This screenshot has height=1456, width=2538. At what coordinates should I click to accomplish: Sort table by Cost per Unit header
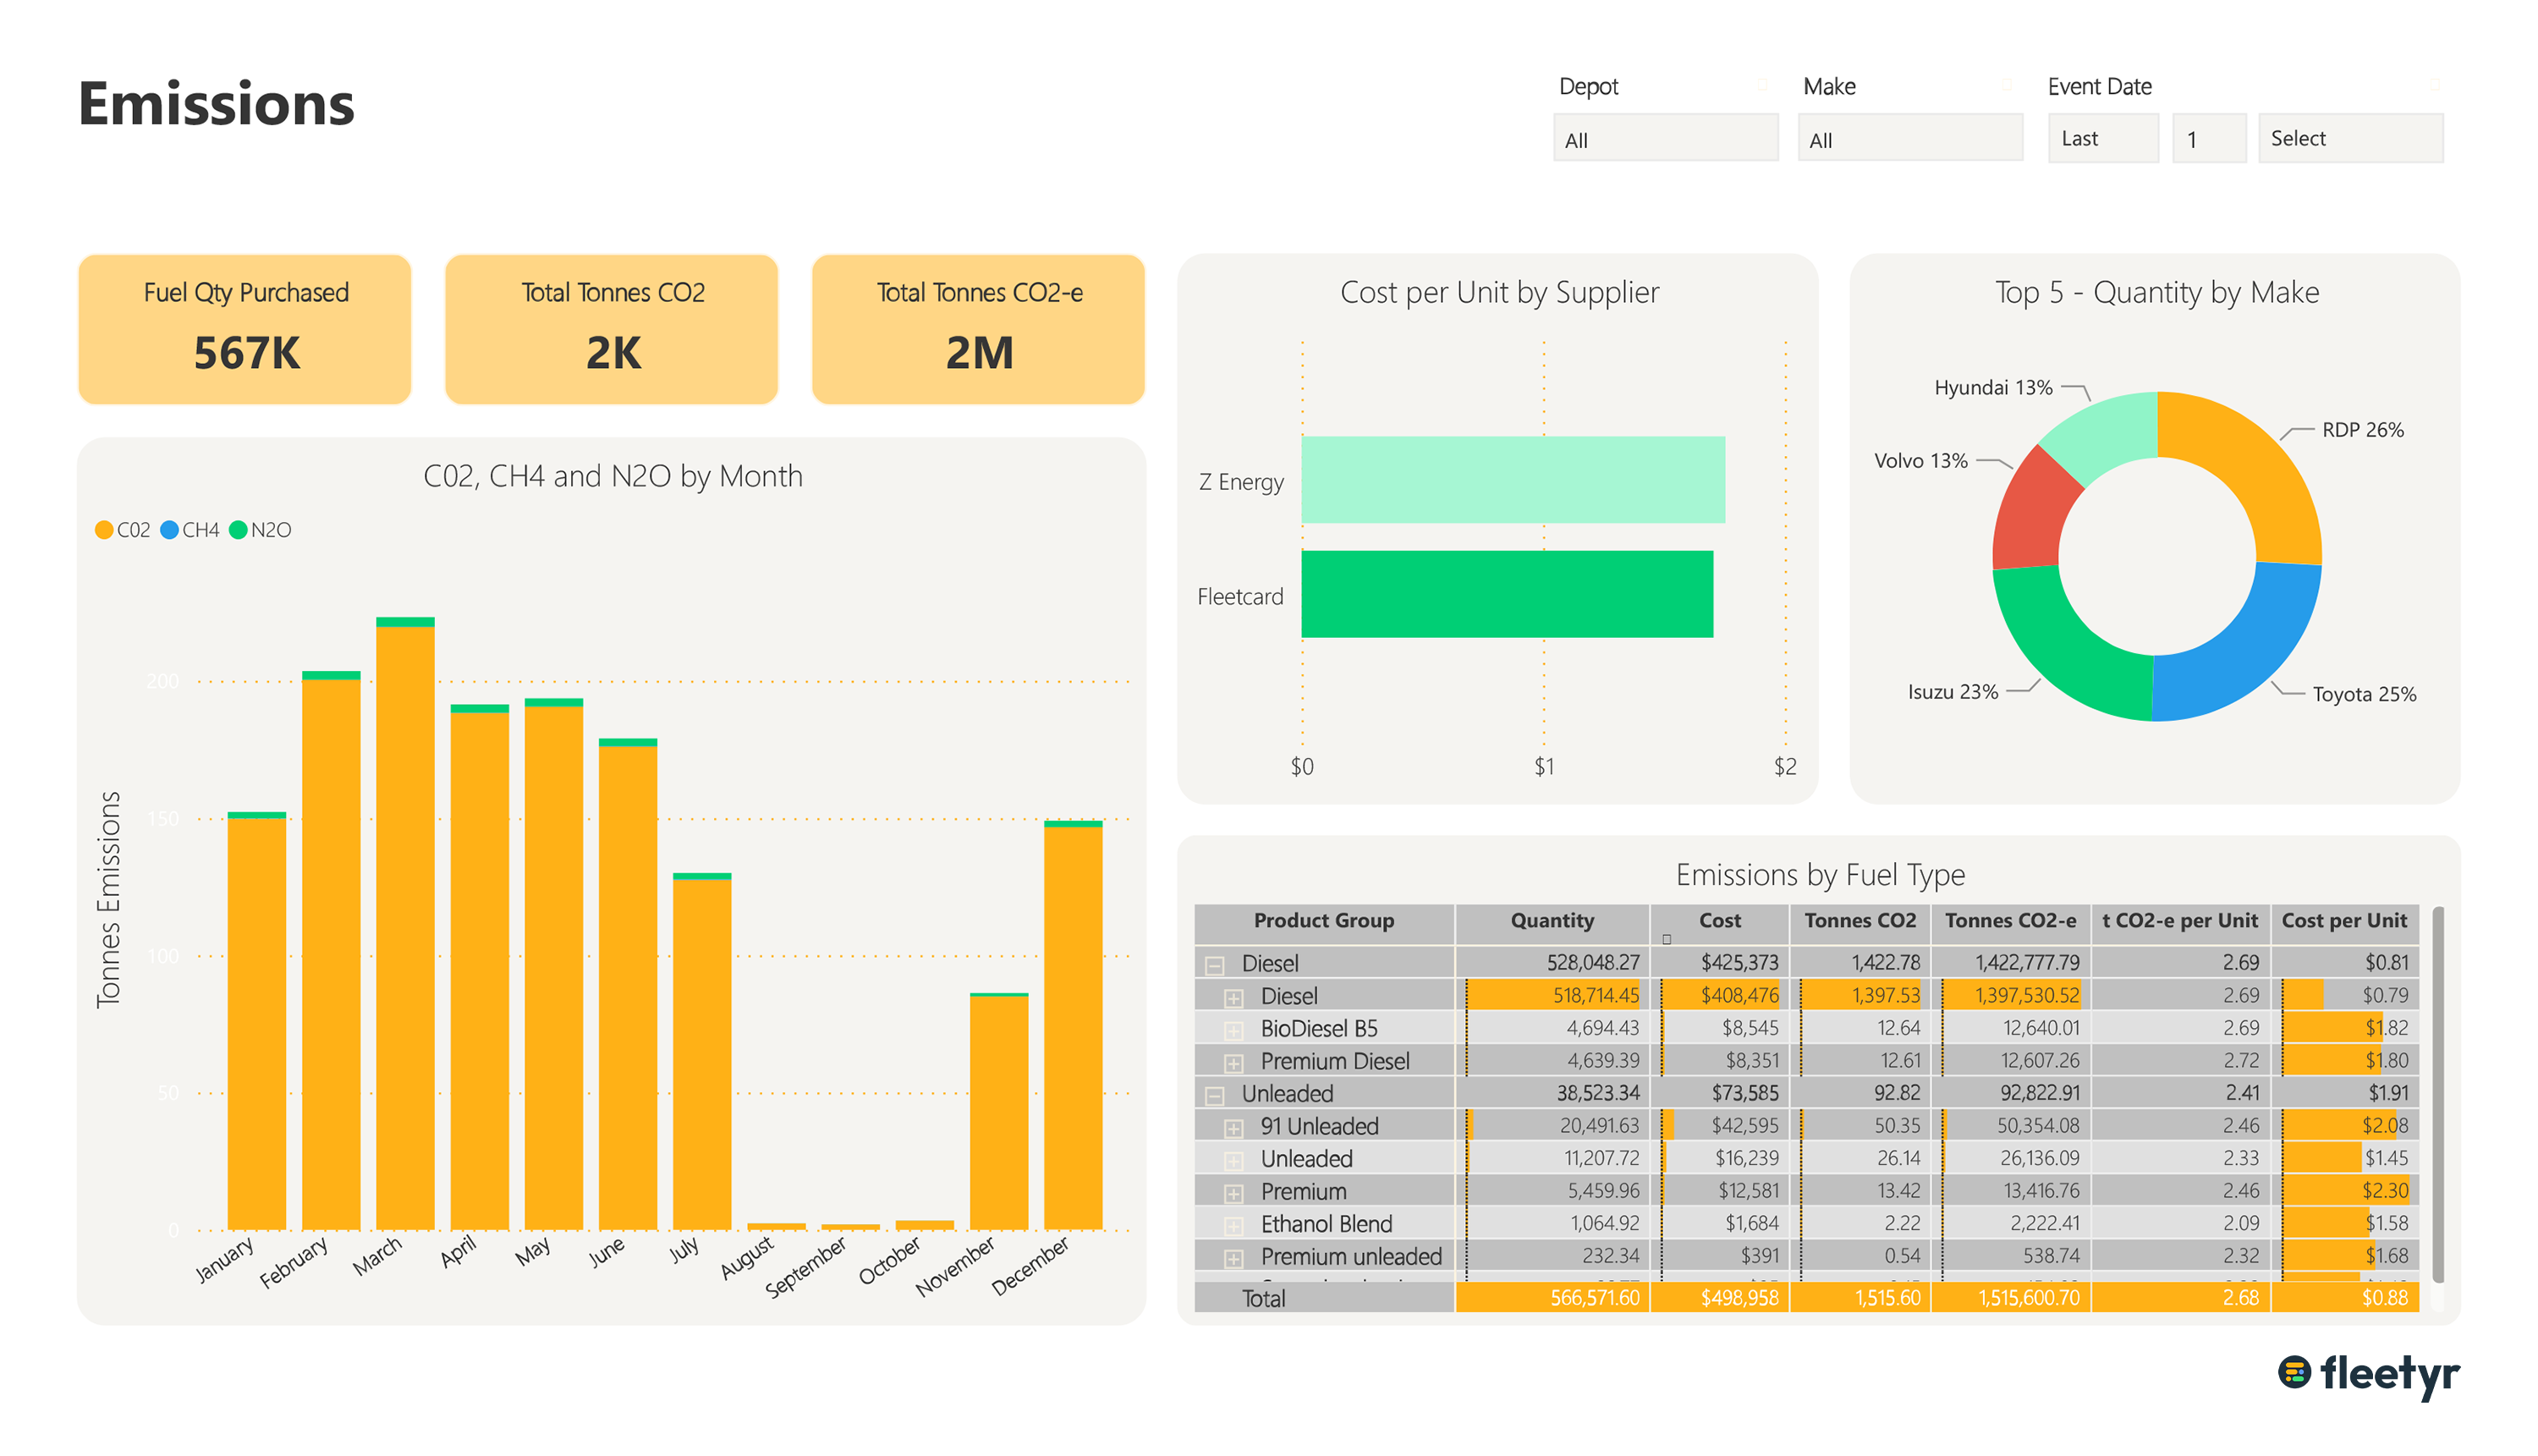click(2343, 920)
